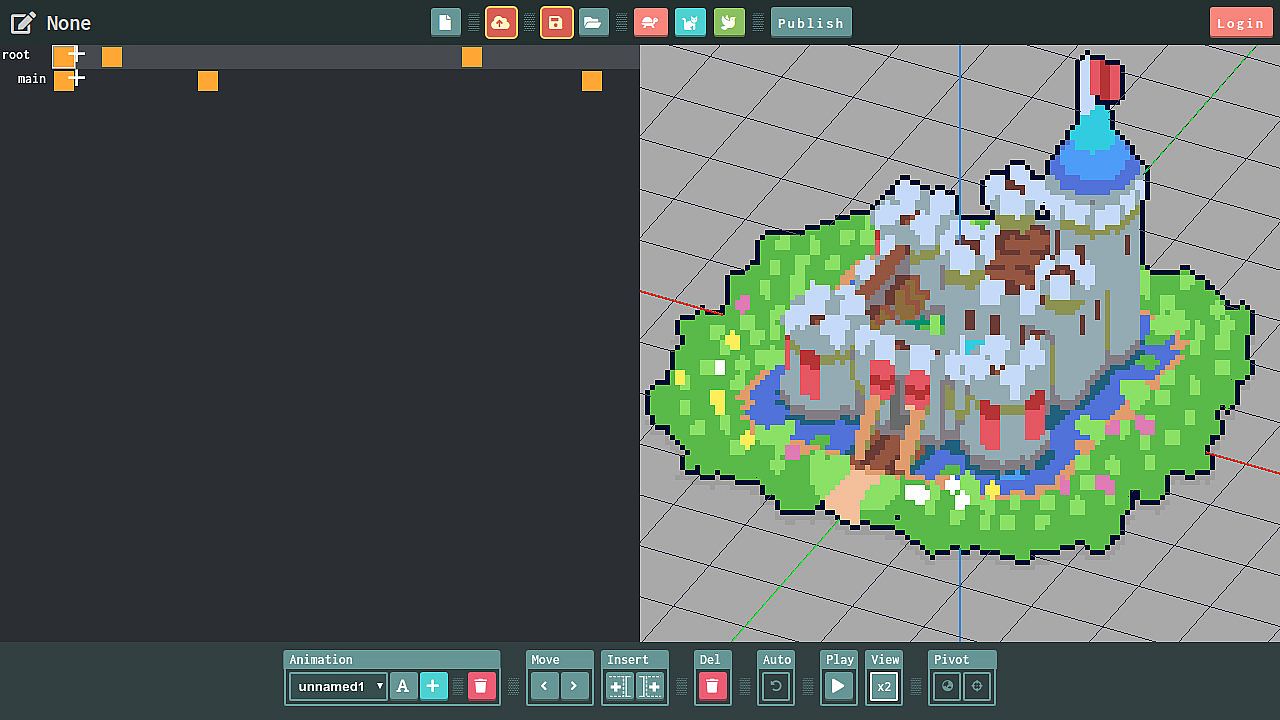The width and height of the screenshot is (1280, 720).
Task: Click the cloud upload icon
Action: [x=501, y=23]
